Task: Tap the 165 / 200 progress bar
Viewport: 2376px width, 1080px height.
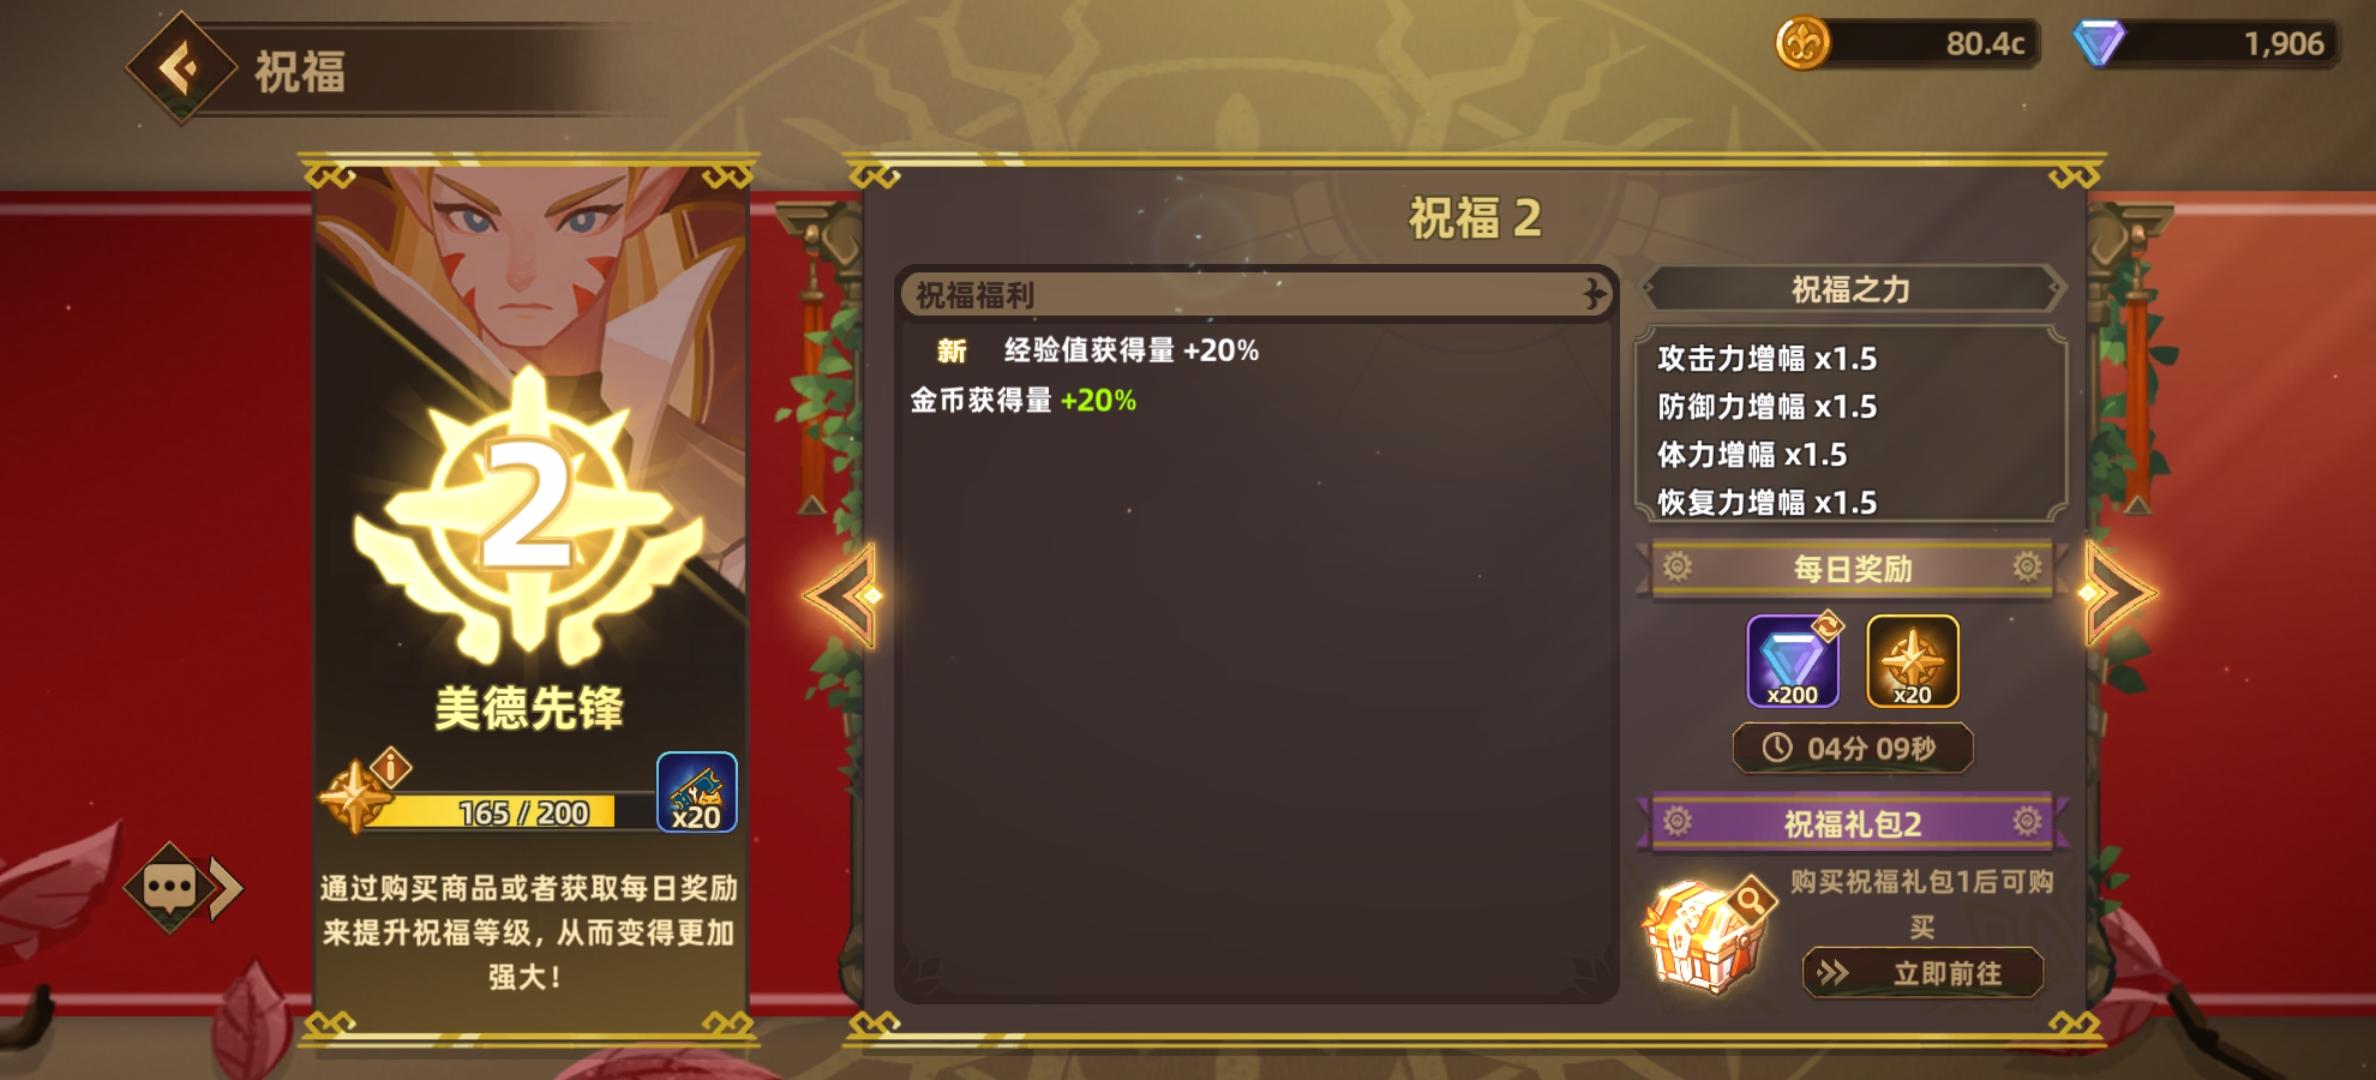Action: click(x=505, y=812)
